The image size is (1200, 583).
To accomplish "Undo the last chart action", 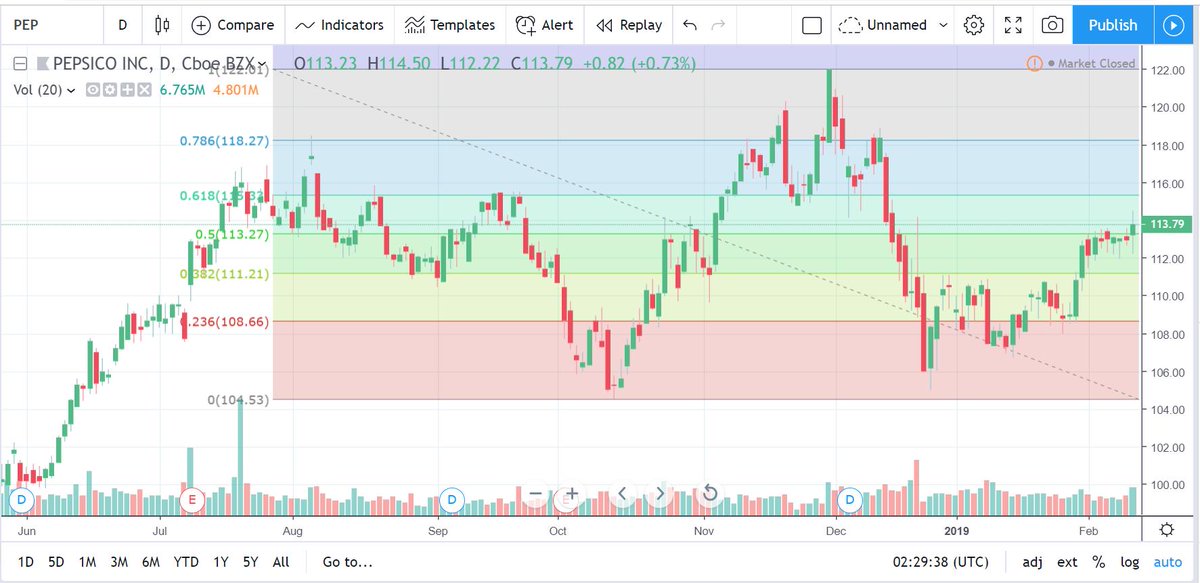I will tap(690, 25).
